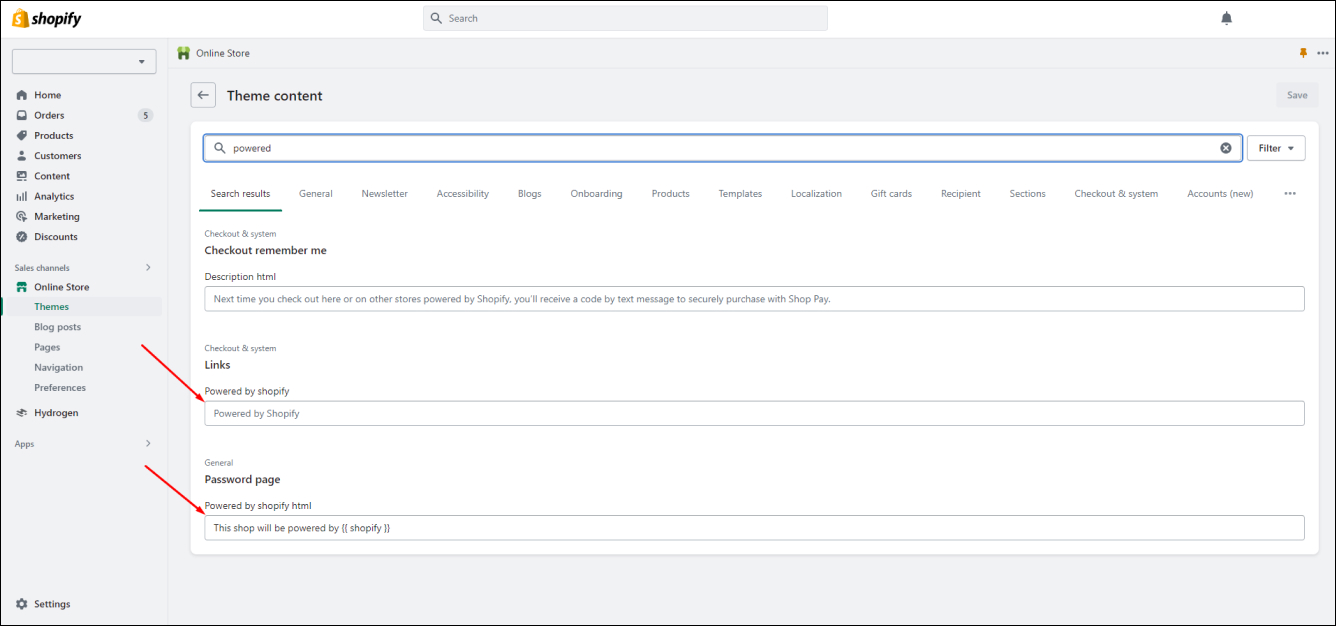The width and height of the screenshot is (1336, 626).
Task: Open Blog posts in the sidebar
Action: pyautogui.click(x=57, y=327)
